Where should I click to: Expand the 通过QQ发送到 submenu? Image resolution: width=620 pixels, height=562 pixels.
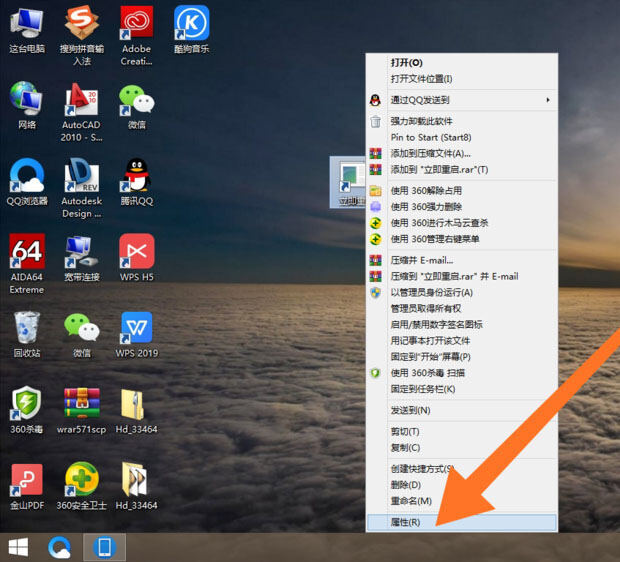[461, 100]
